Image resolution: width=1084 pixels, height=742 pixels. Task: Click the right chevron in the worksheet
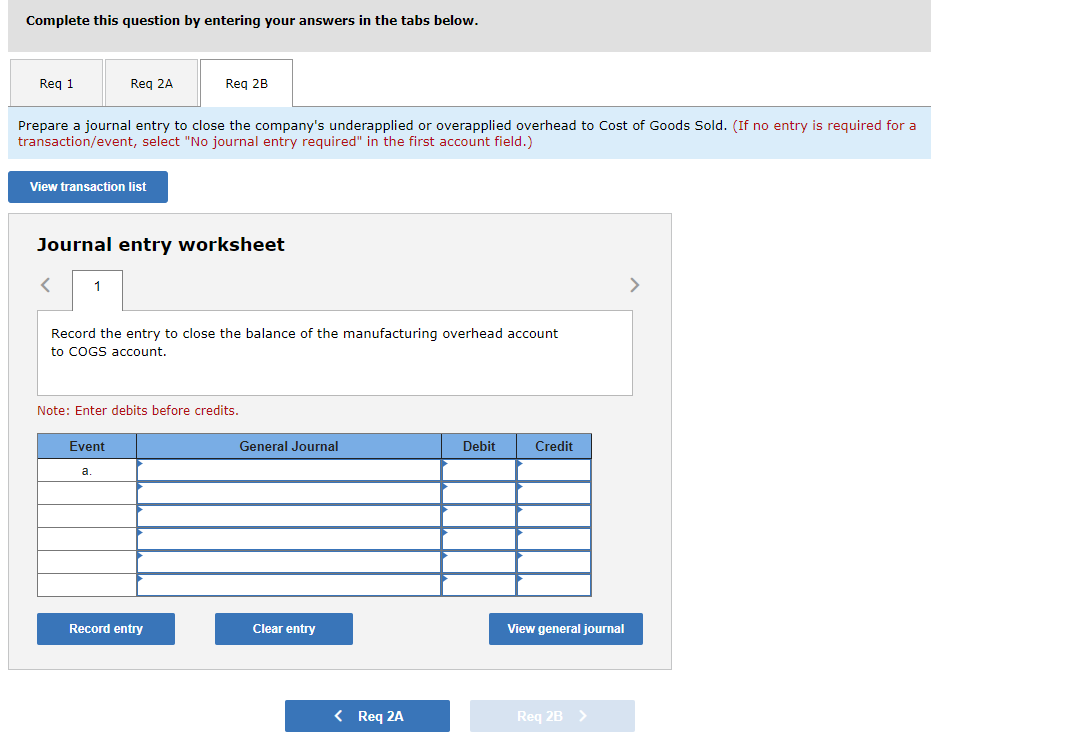(x=635, y=285)
